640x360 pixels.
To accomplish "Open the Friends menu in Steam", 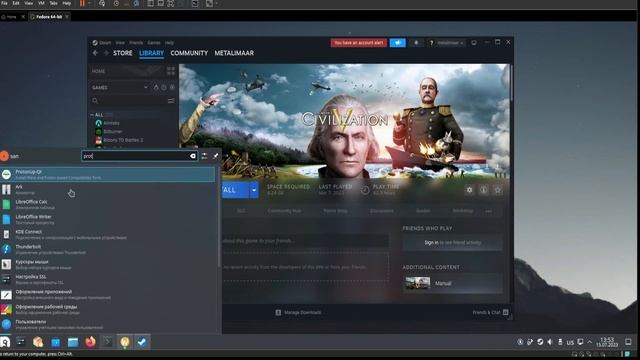I will tap(136, 42).
